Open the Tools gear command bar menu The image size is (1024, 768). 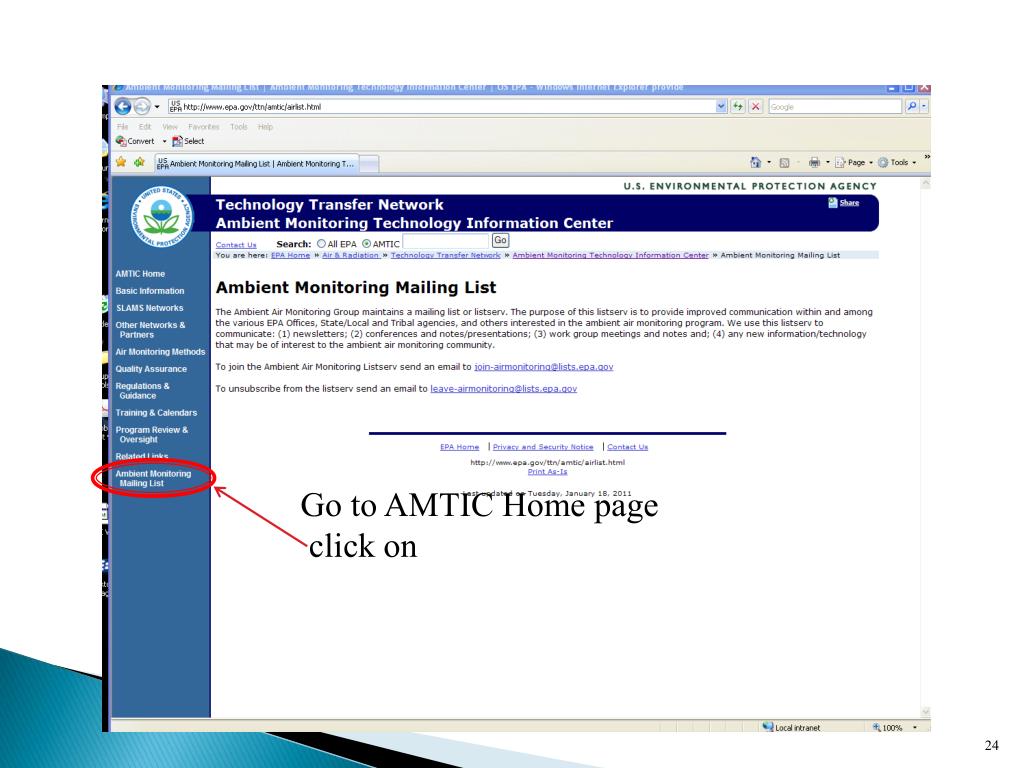tap(897, 162)
